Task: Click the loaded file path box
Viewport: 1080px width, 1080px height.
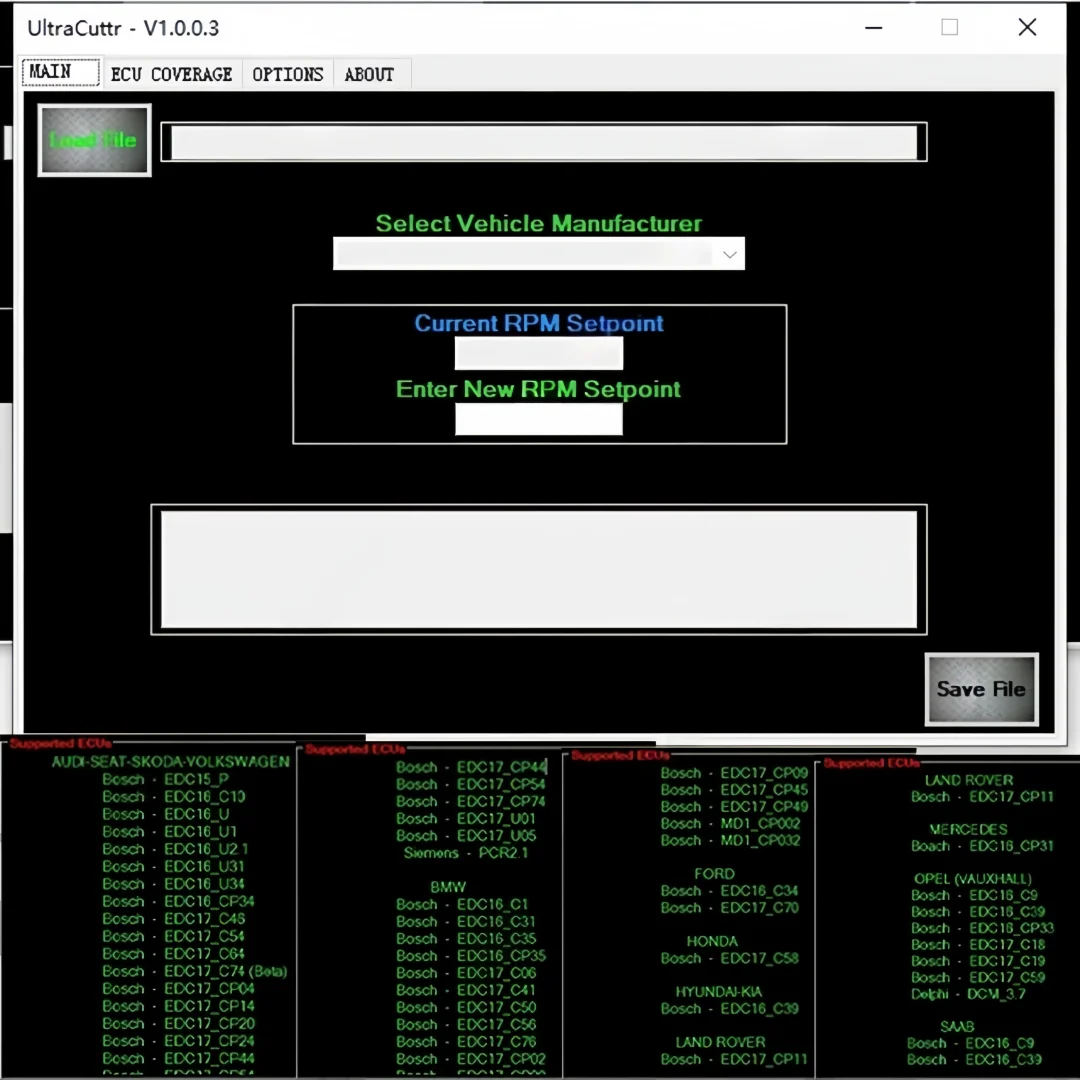Action: tap(544, 141)
